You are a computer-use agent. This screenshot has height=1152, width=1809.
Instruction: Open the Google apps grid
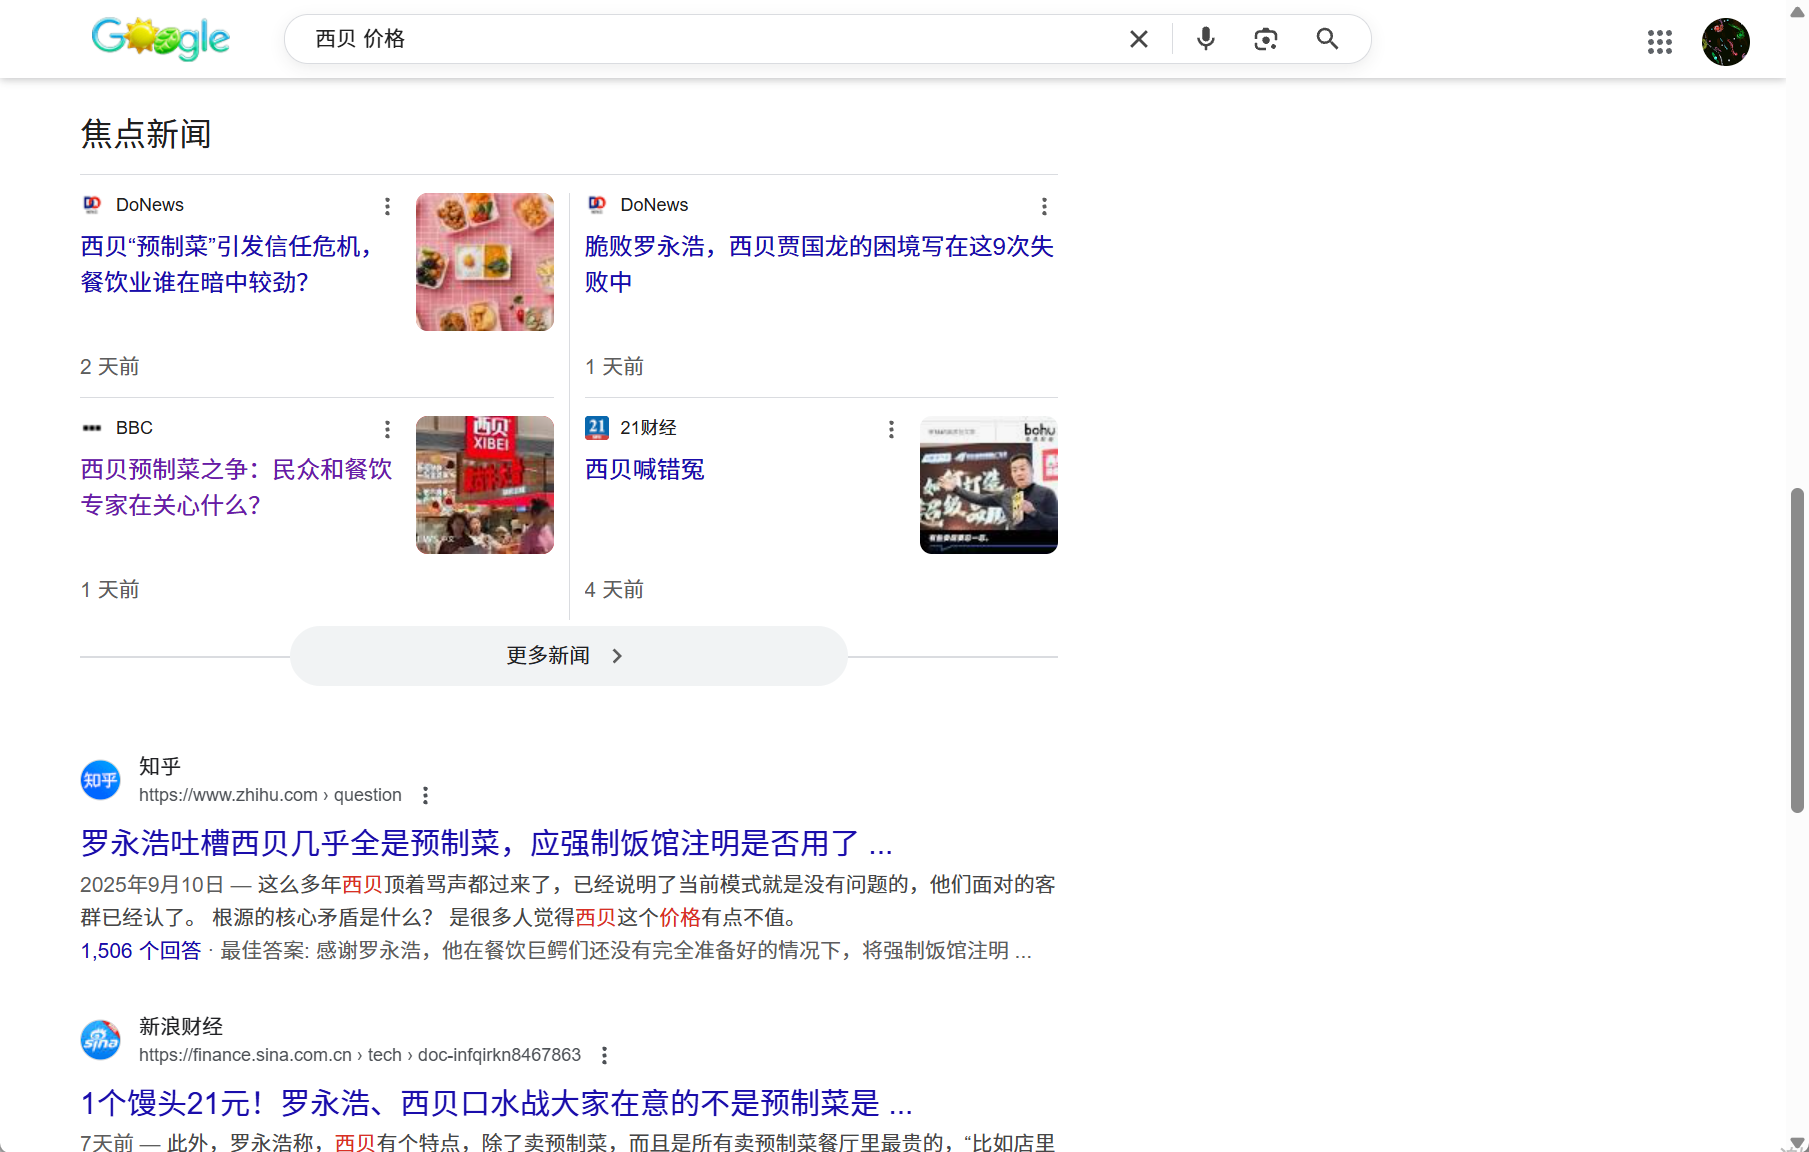[x=1659, y=42]
